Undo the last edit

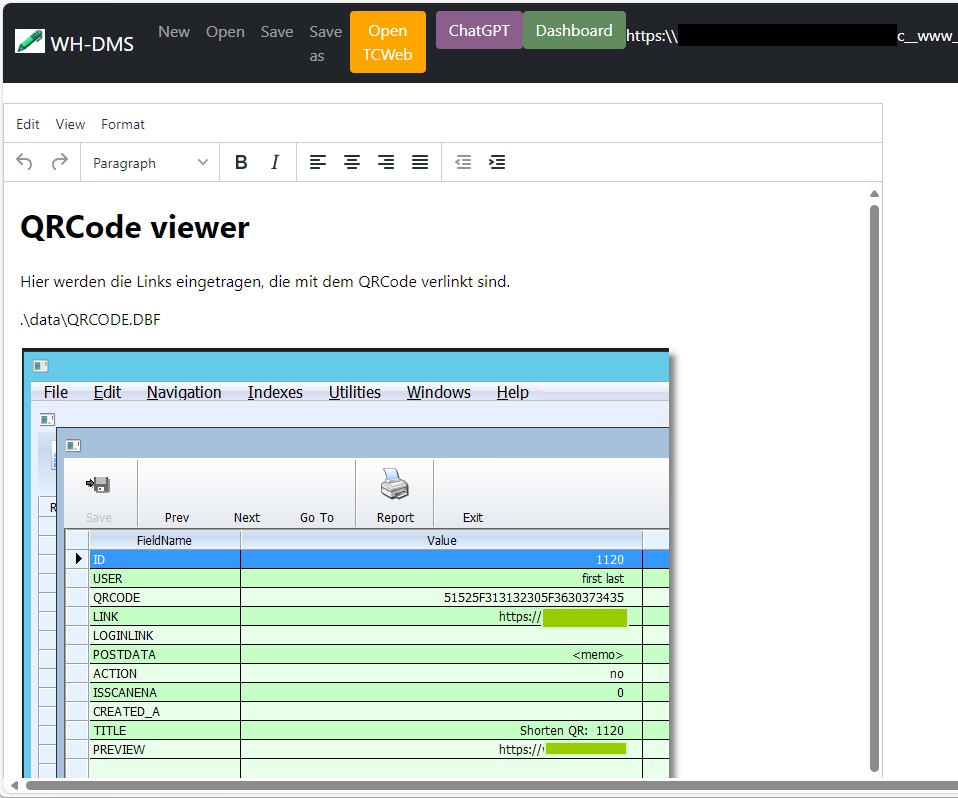point(24,162)
